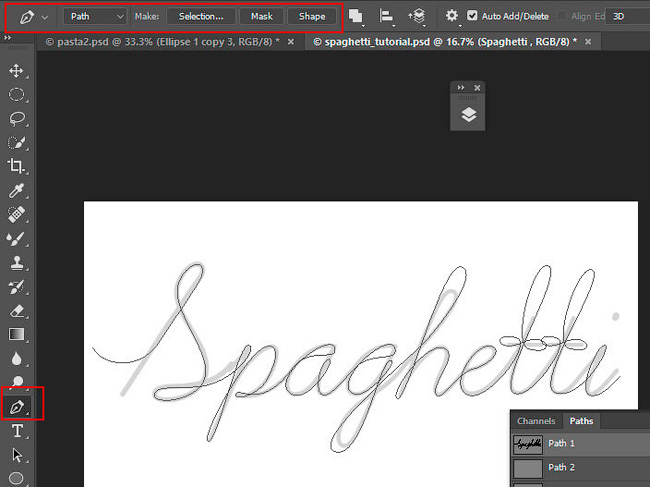Toggle the Align Edges checkbox
Image resolution: width=650 pixels, height=487 pixels.
tap(561, 16)
